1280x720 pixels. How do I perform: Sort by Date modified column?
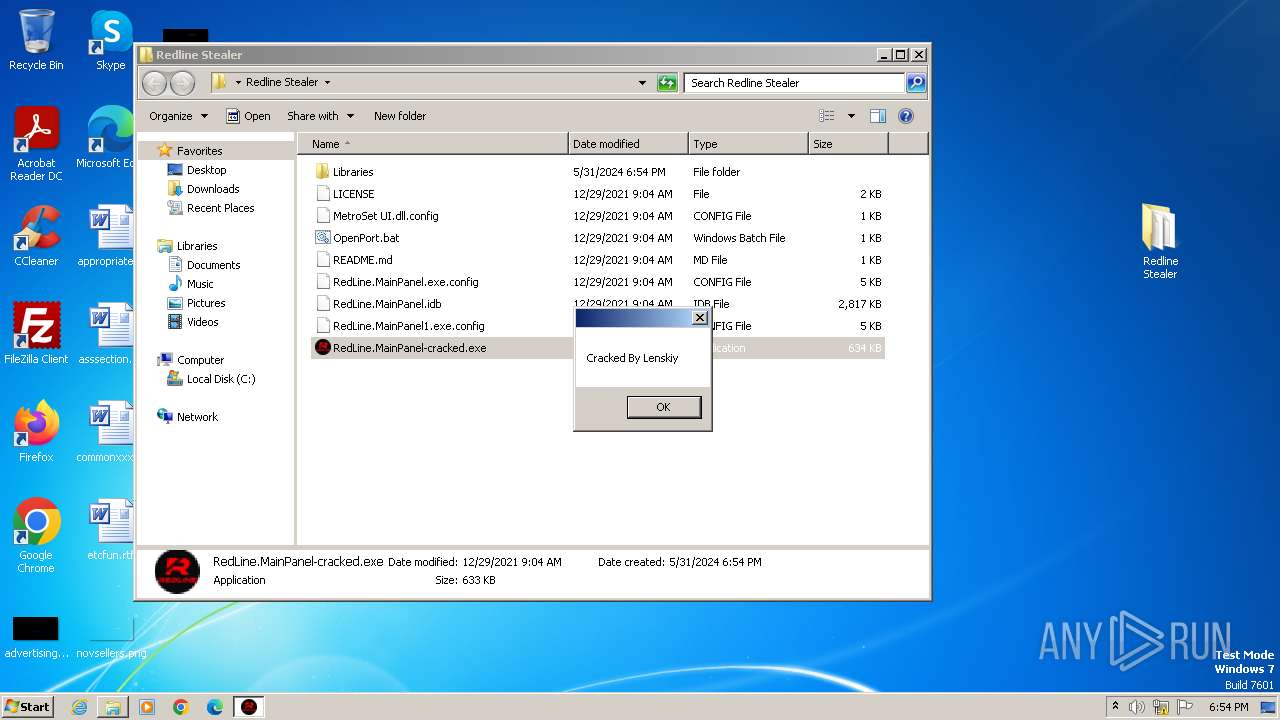tap(628, 144)
